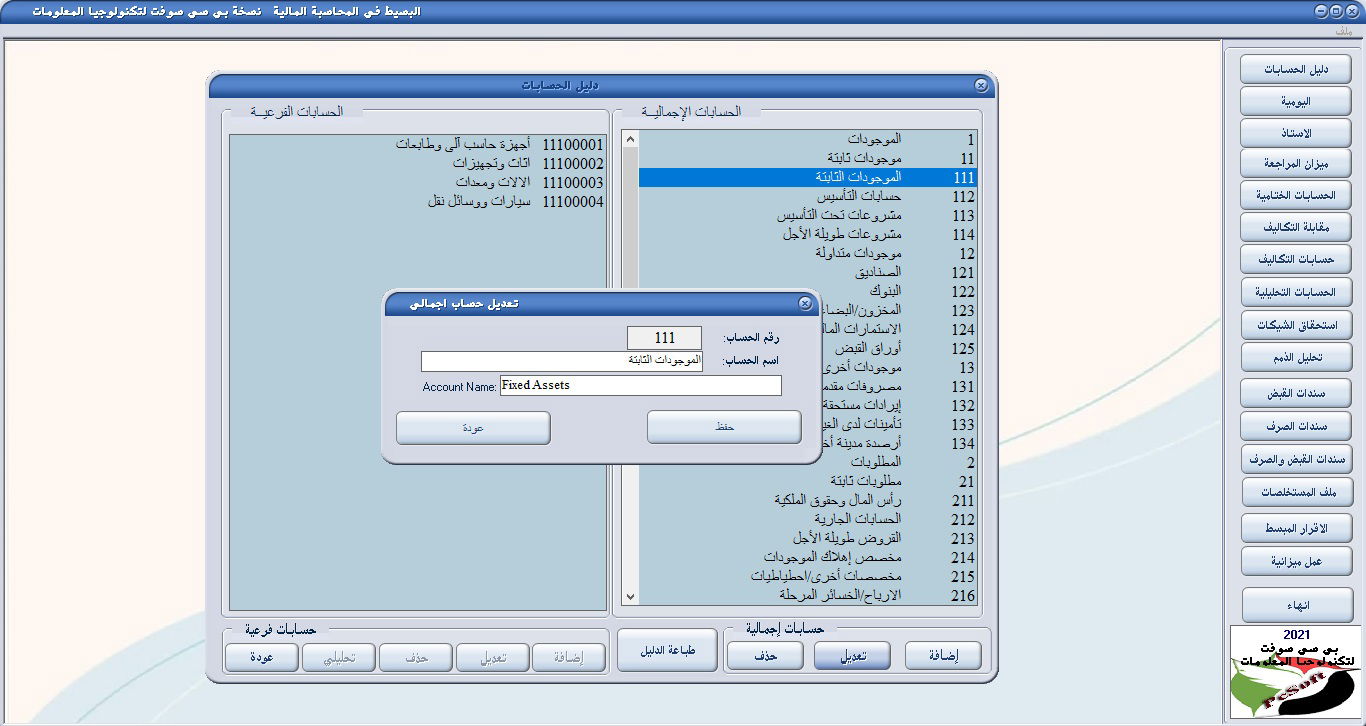This screenshot has width=1366, height=726.
Task: Open تحليل الذمم from the sidebar
Action: 1296,357
